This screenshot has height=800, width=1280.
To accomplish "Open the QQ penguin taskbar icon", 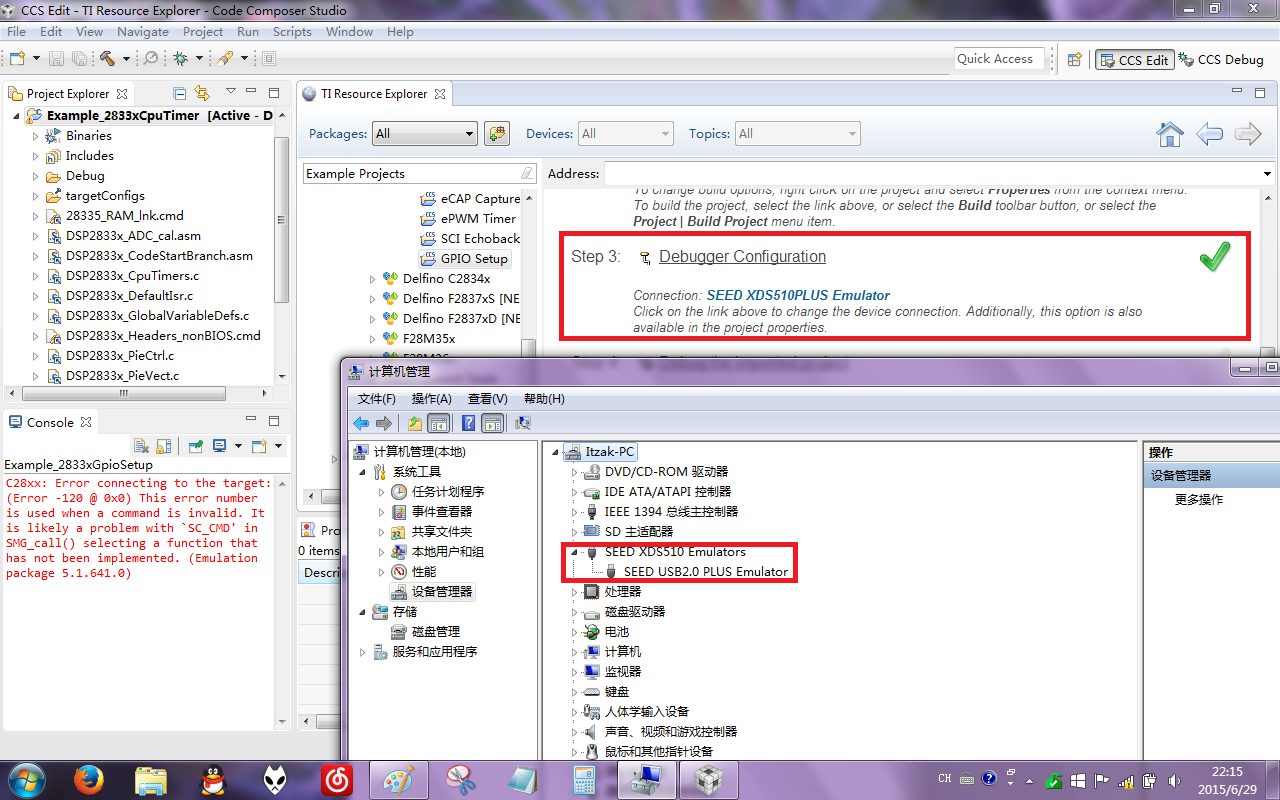I will [213, 779].
